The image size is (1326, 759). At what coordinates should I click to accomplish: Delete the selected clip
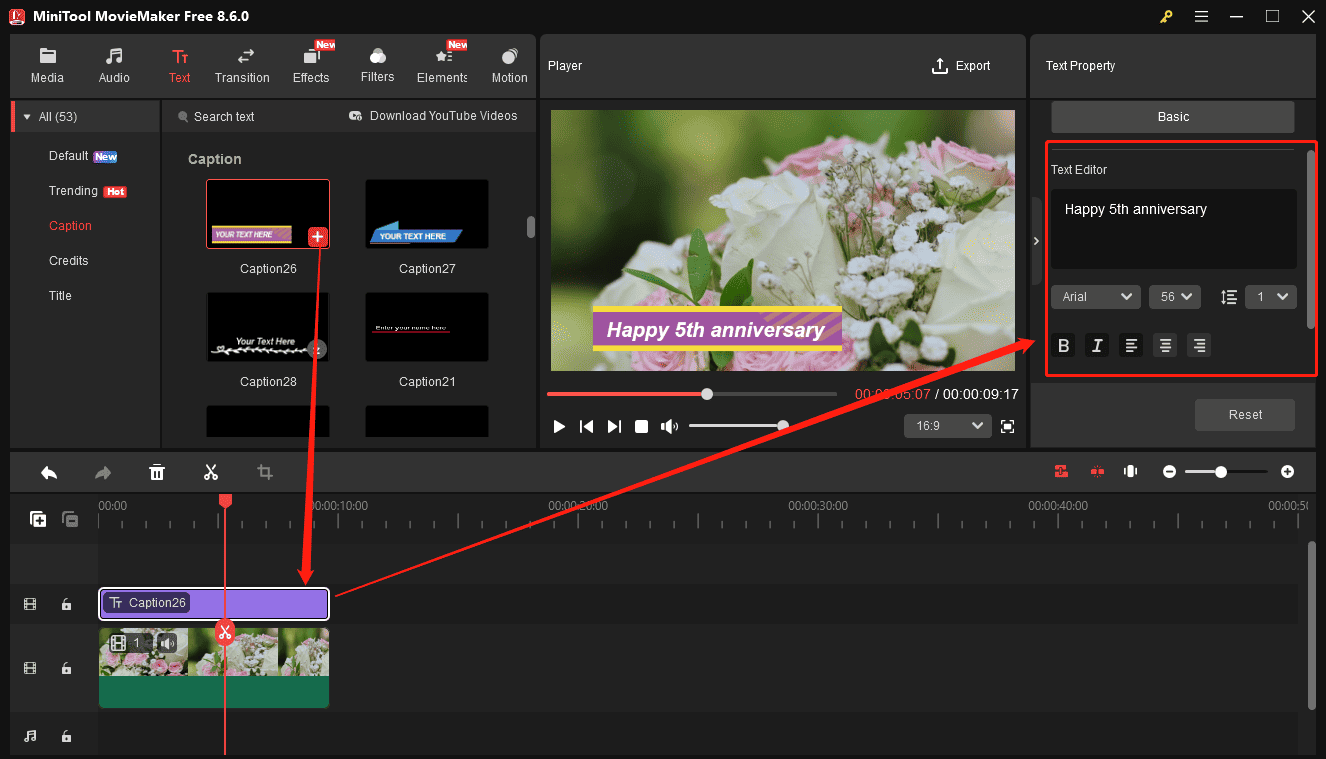tap(157, 472)
